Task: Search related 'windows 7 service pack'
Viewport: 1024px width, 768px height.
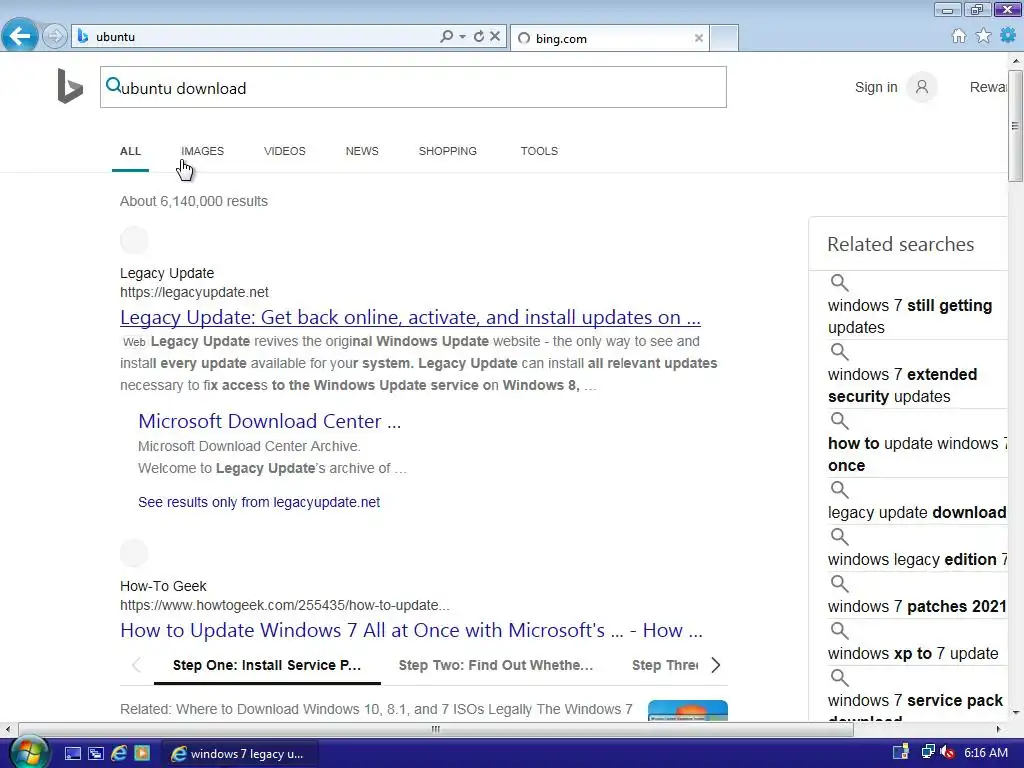Action: (x=915, y=701)
